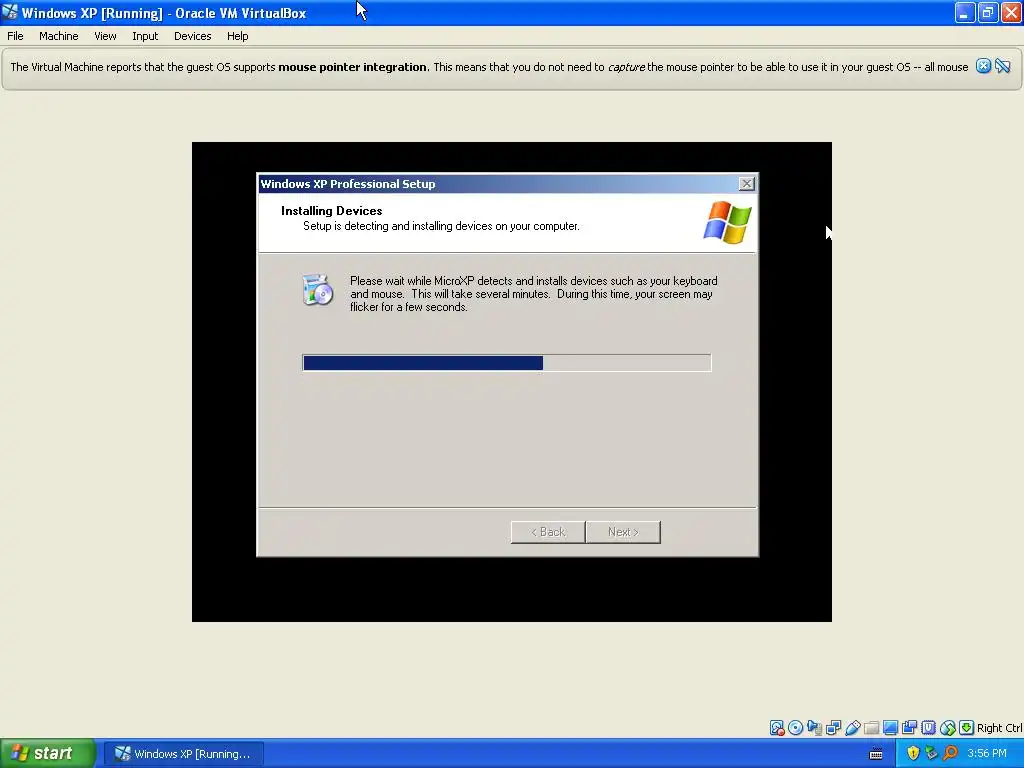Viewport: 1024px width, 768px height.
Task: Click the safely remove hardware tray icon
Action: (x=931, y=753)
